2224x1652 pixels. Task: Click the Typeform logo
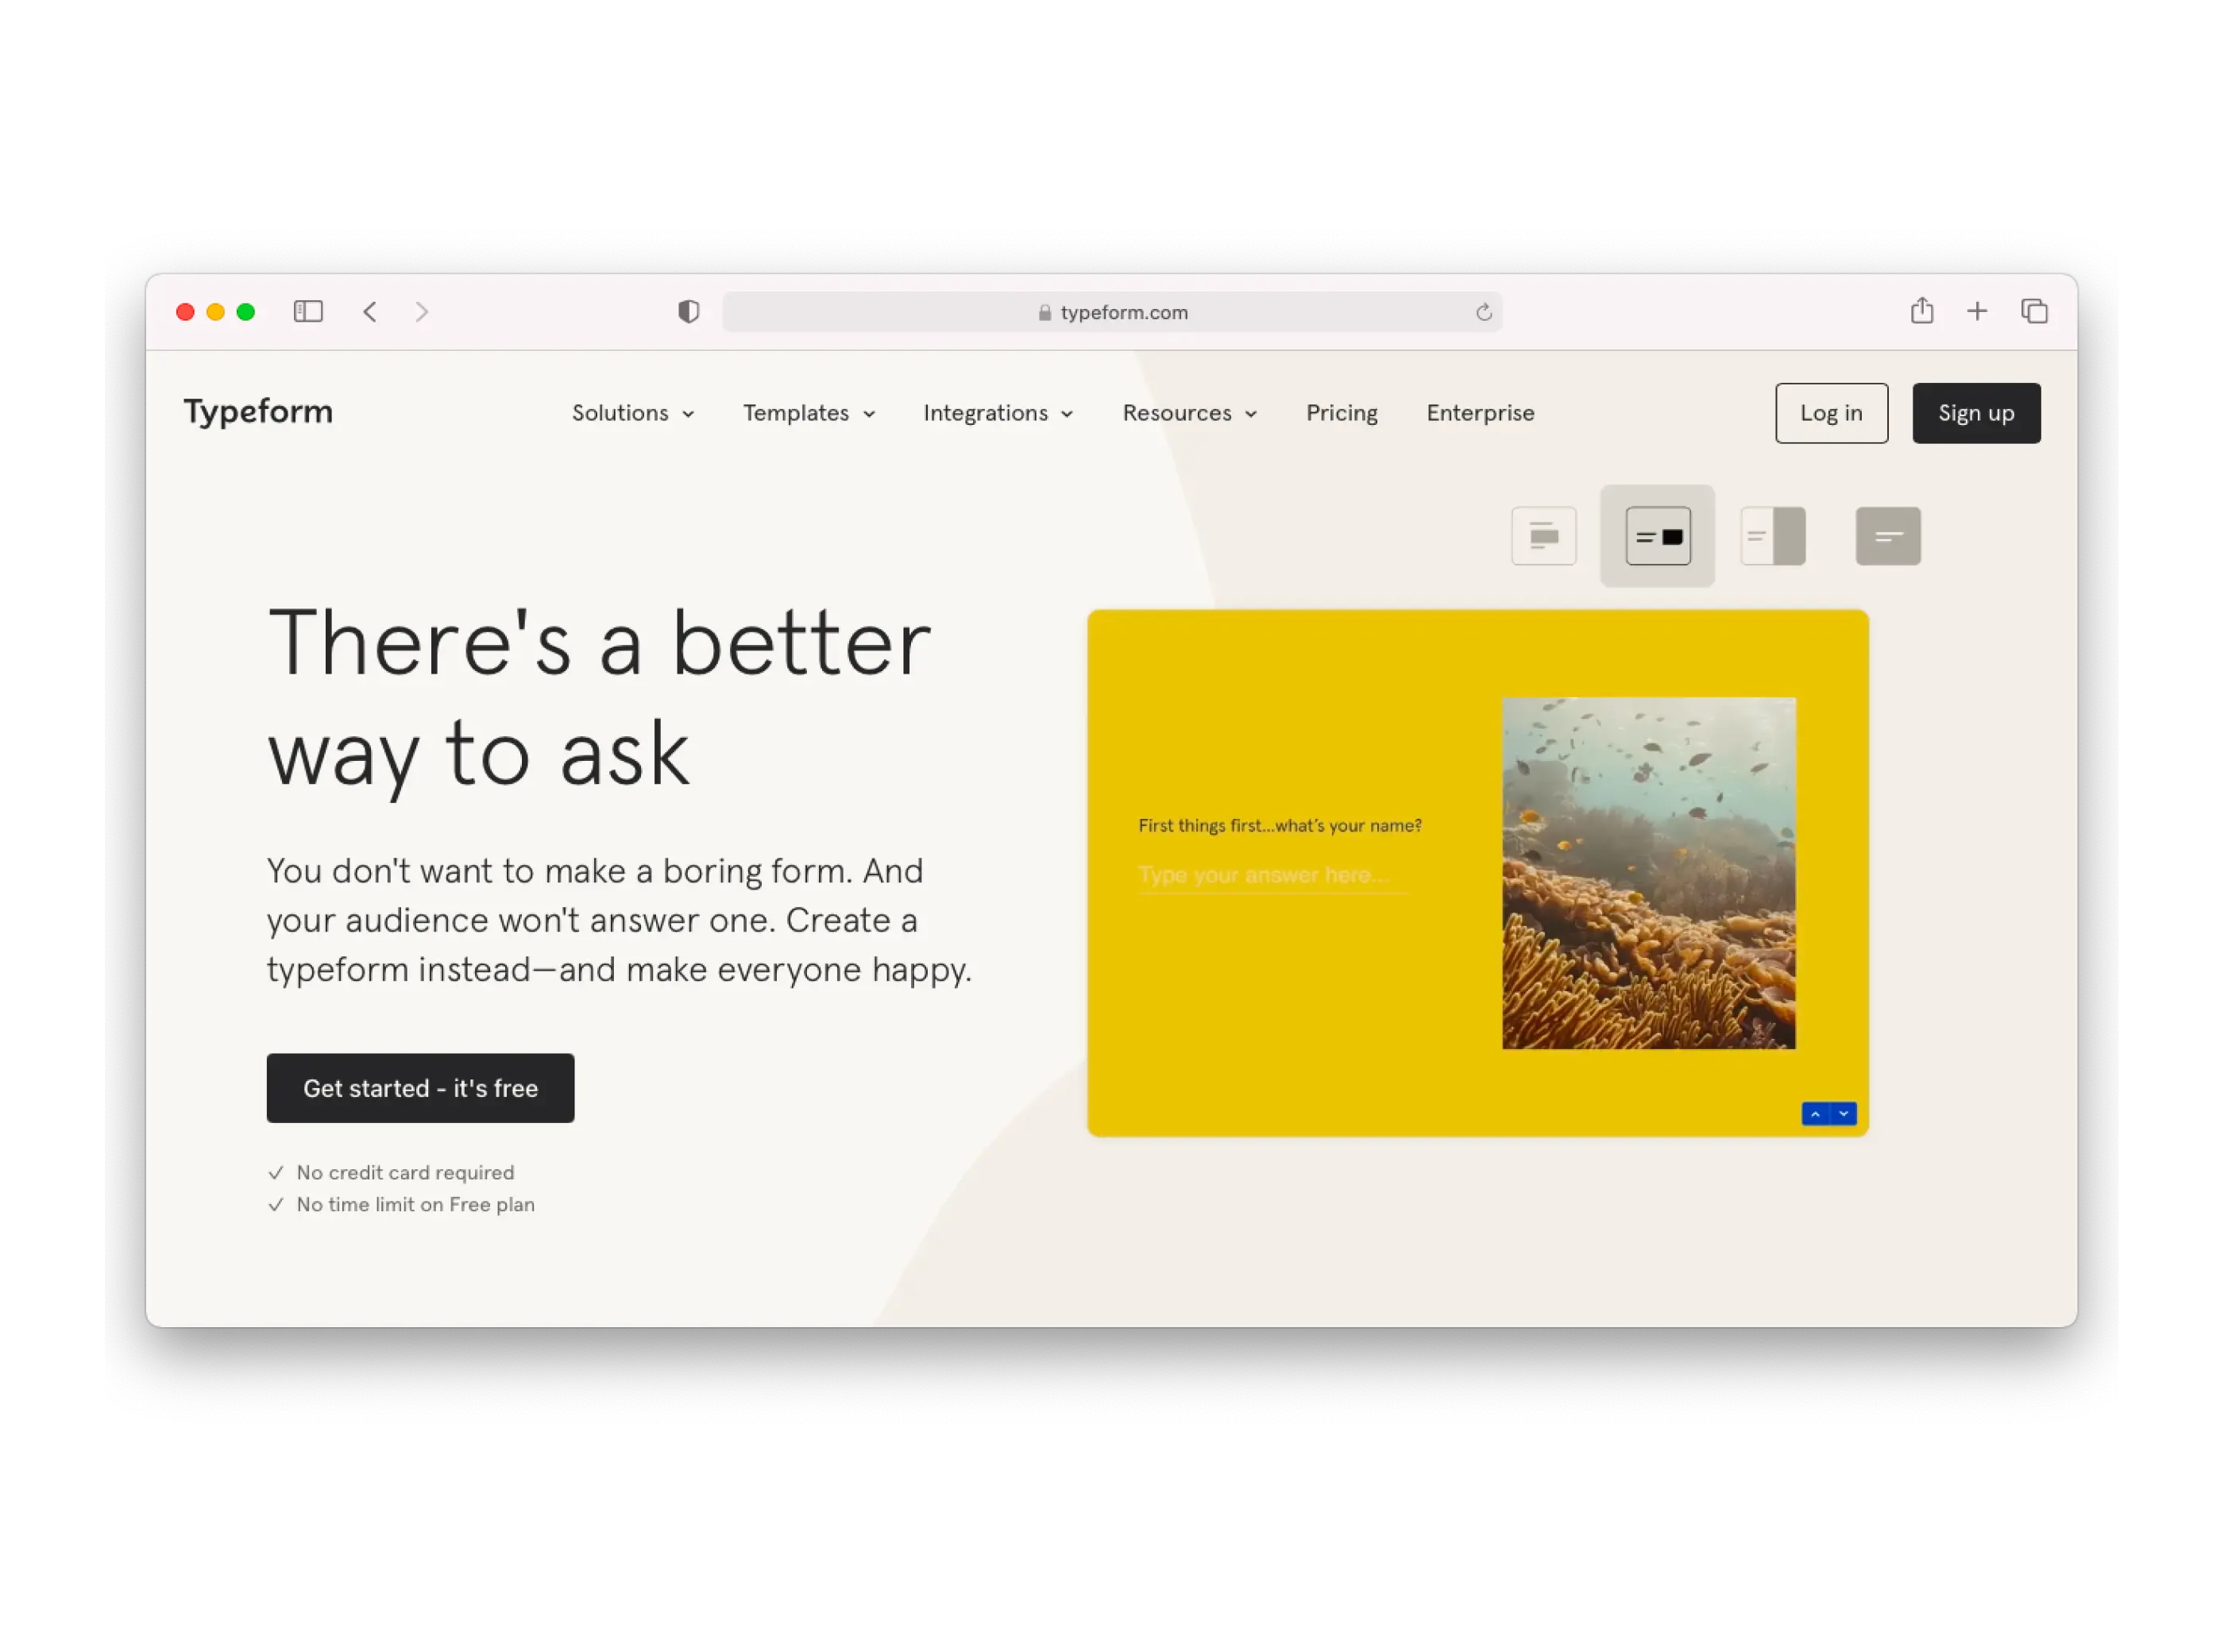(x=258, y=412)
